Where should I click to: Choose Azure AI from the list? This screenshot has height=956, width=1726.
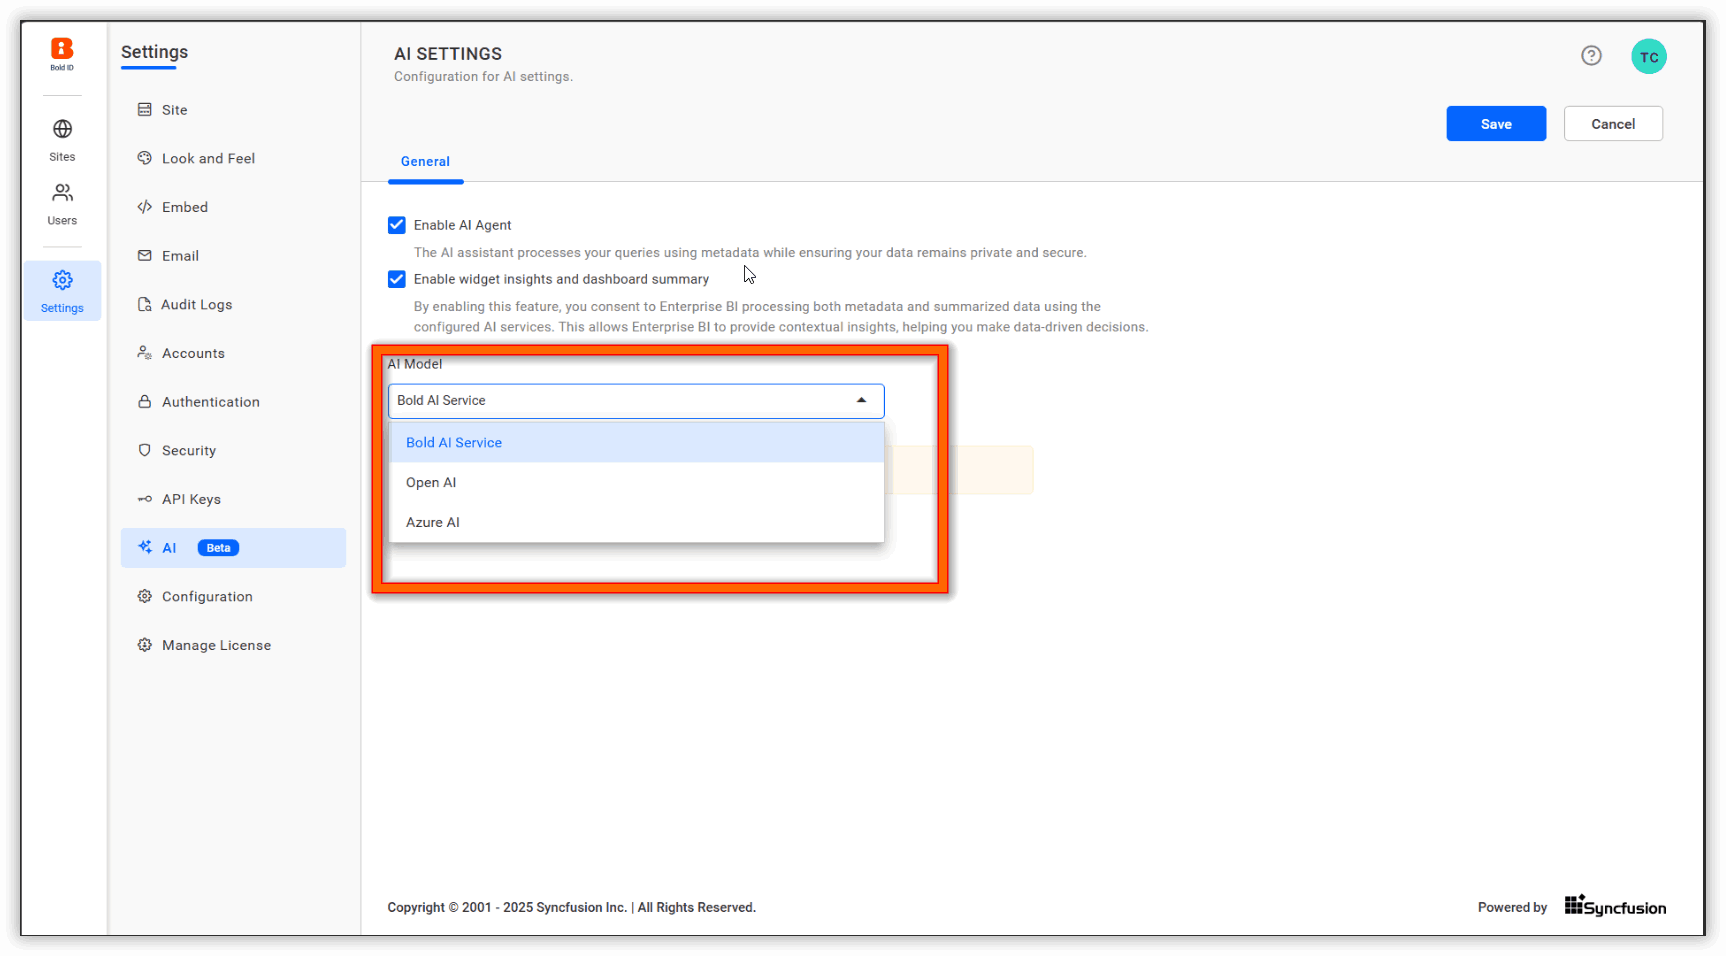pyautogui.click(x=636, y=522)
